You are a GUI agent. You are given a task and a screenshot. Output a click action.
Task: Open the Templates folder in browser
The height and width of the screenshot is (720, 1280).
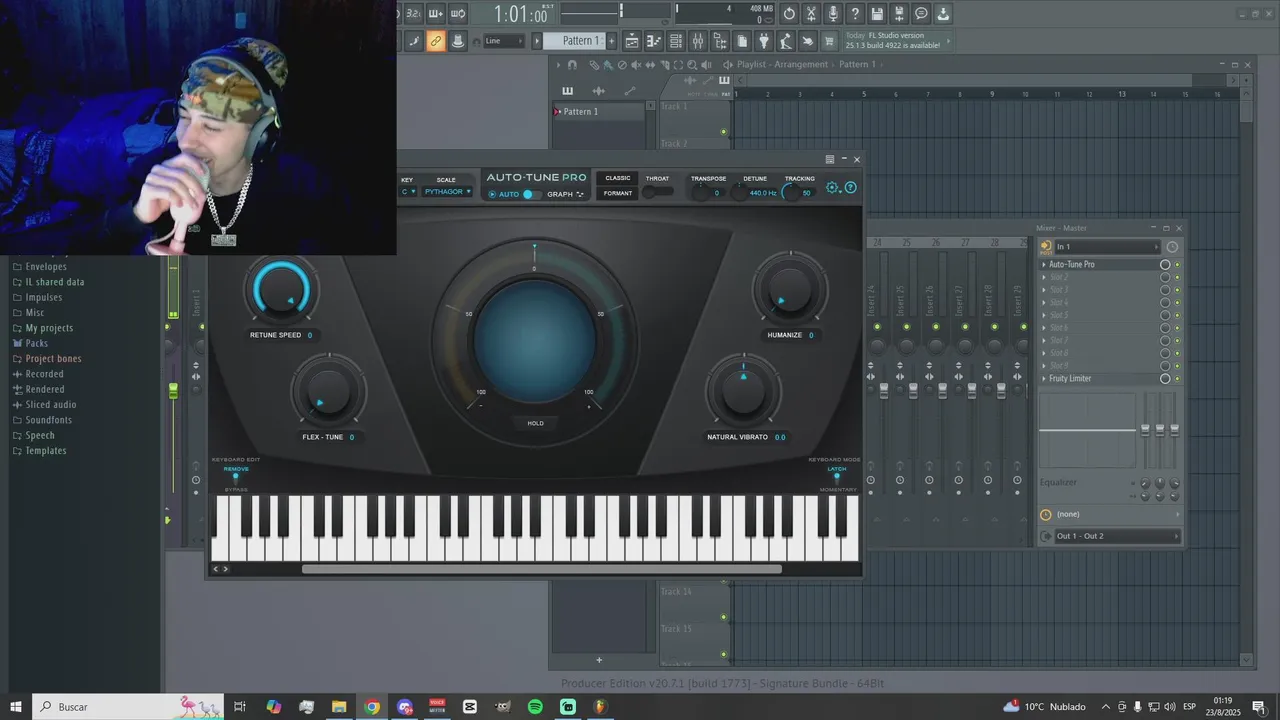45,451
